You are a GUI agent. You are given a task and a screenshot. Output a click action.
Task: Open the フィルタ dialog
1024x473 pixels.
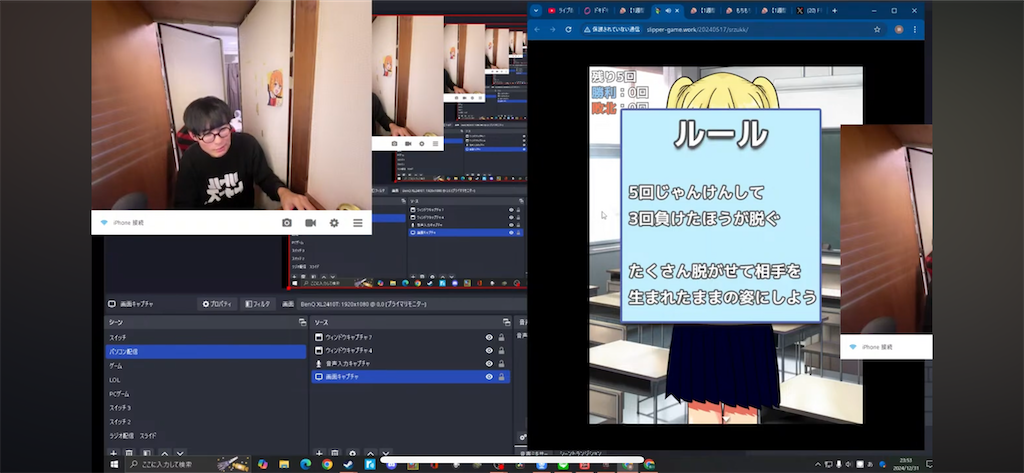(x=257, y=304)
